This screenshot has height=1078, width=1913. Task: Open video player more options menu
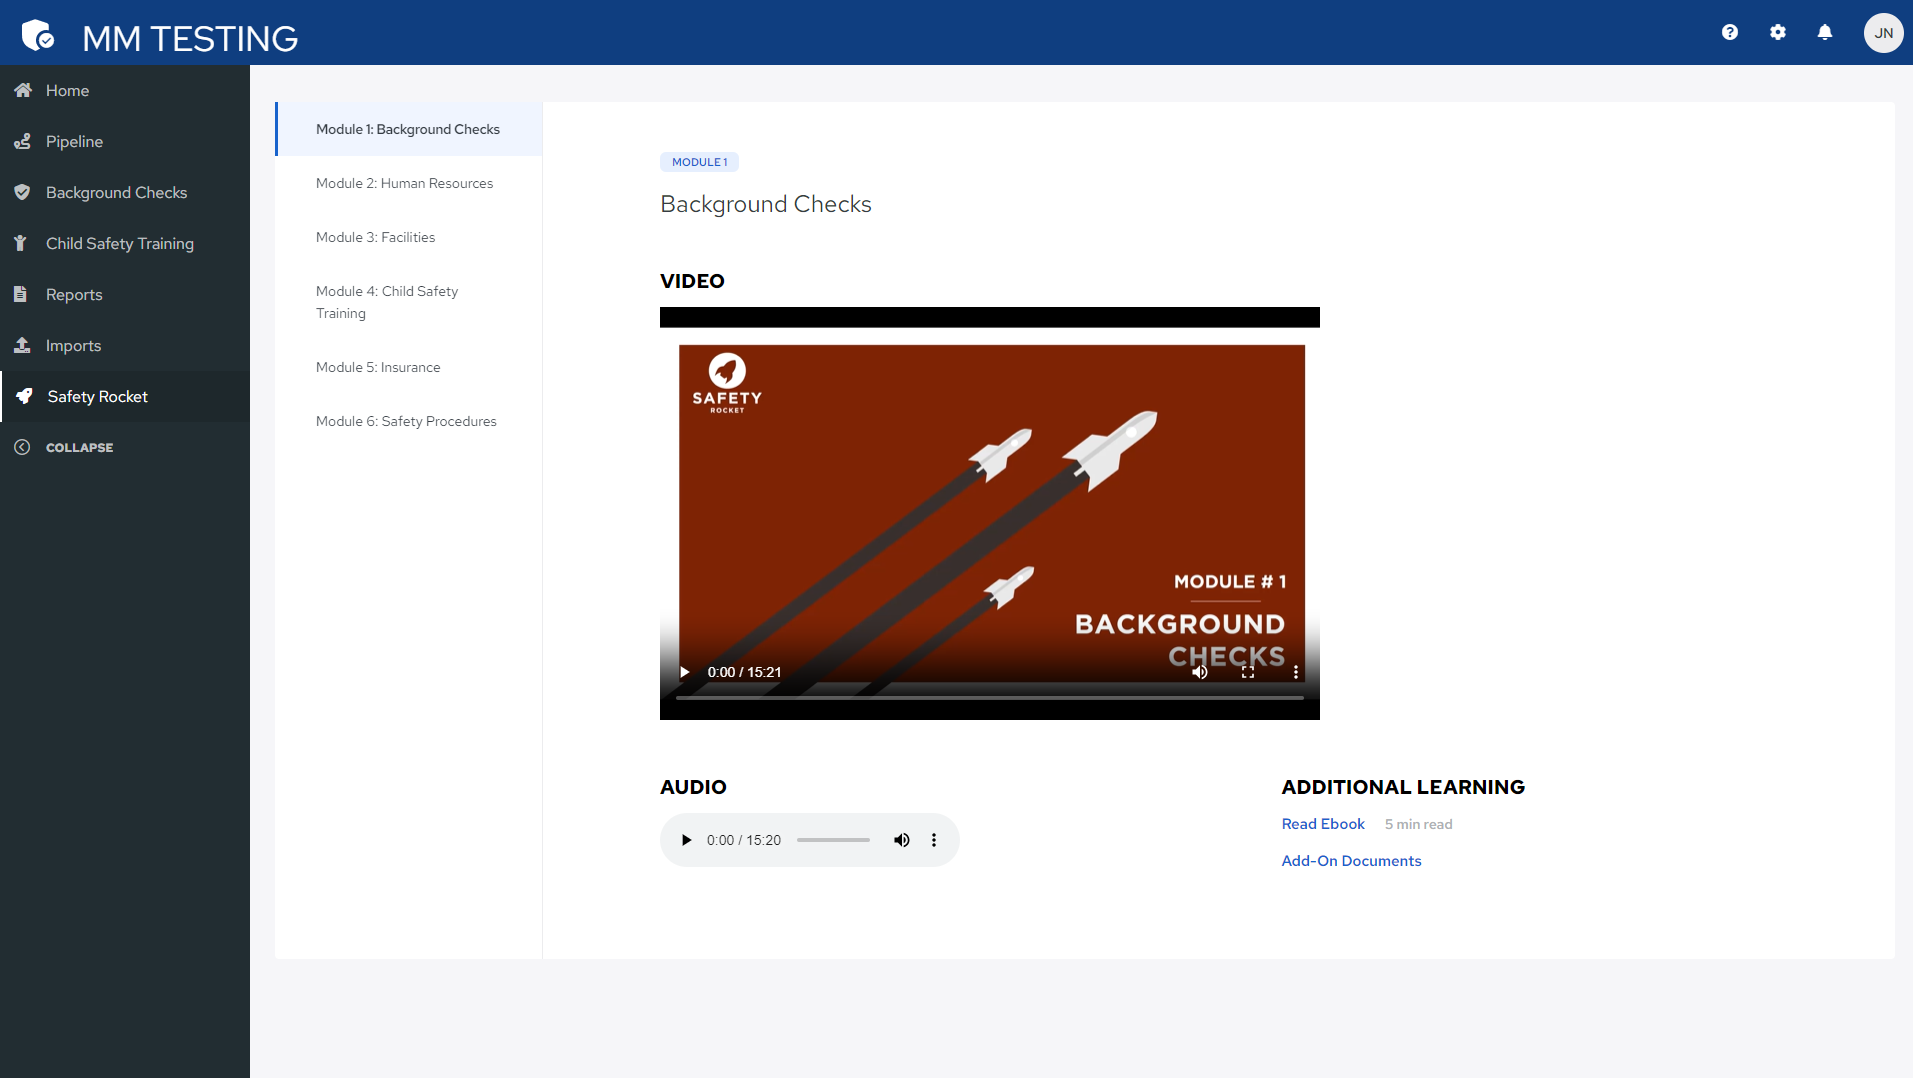click(x=1295, y=672)
